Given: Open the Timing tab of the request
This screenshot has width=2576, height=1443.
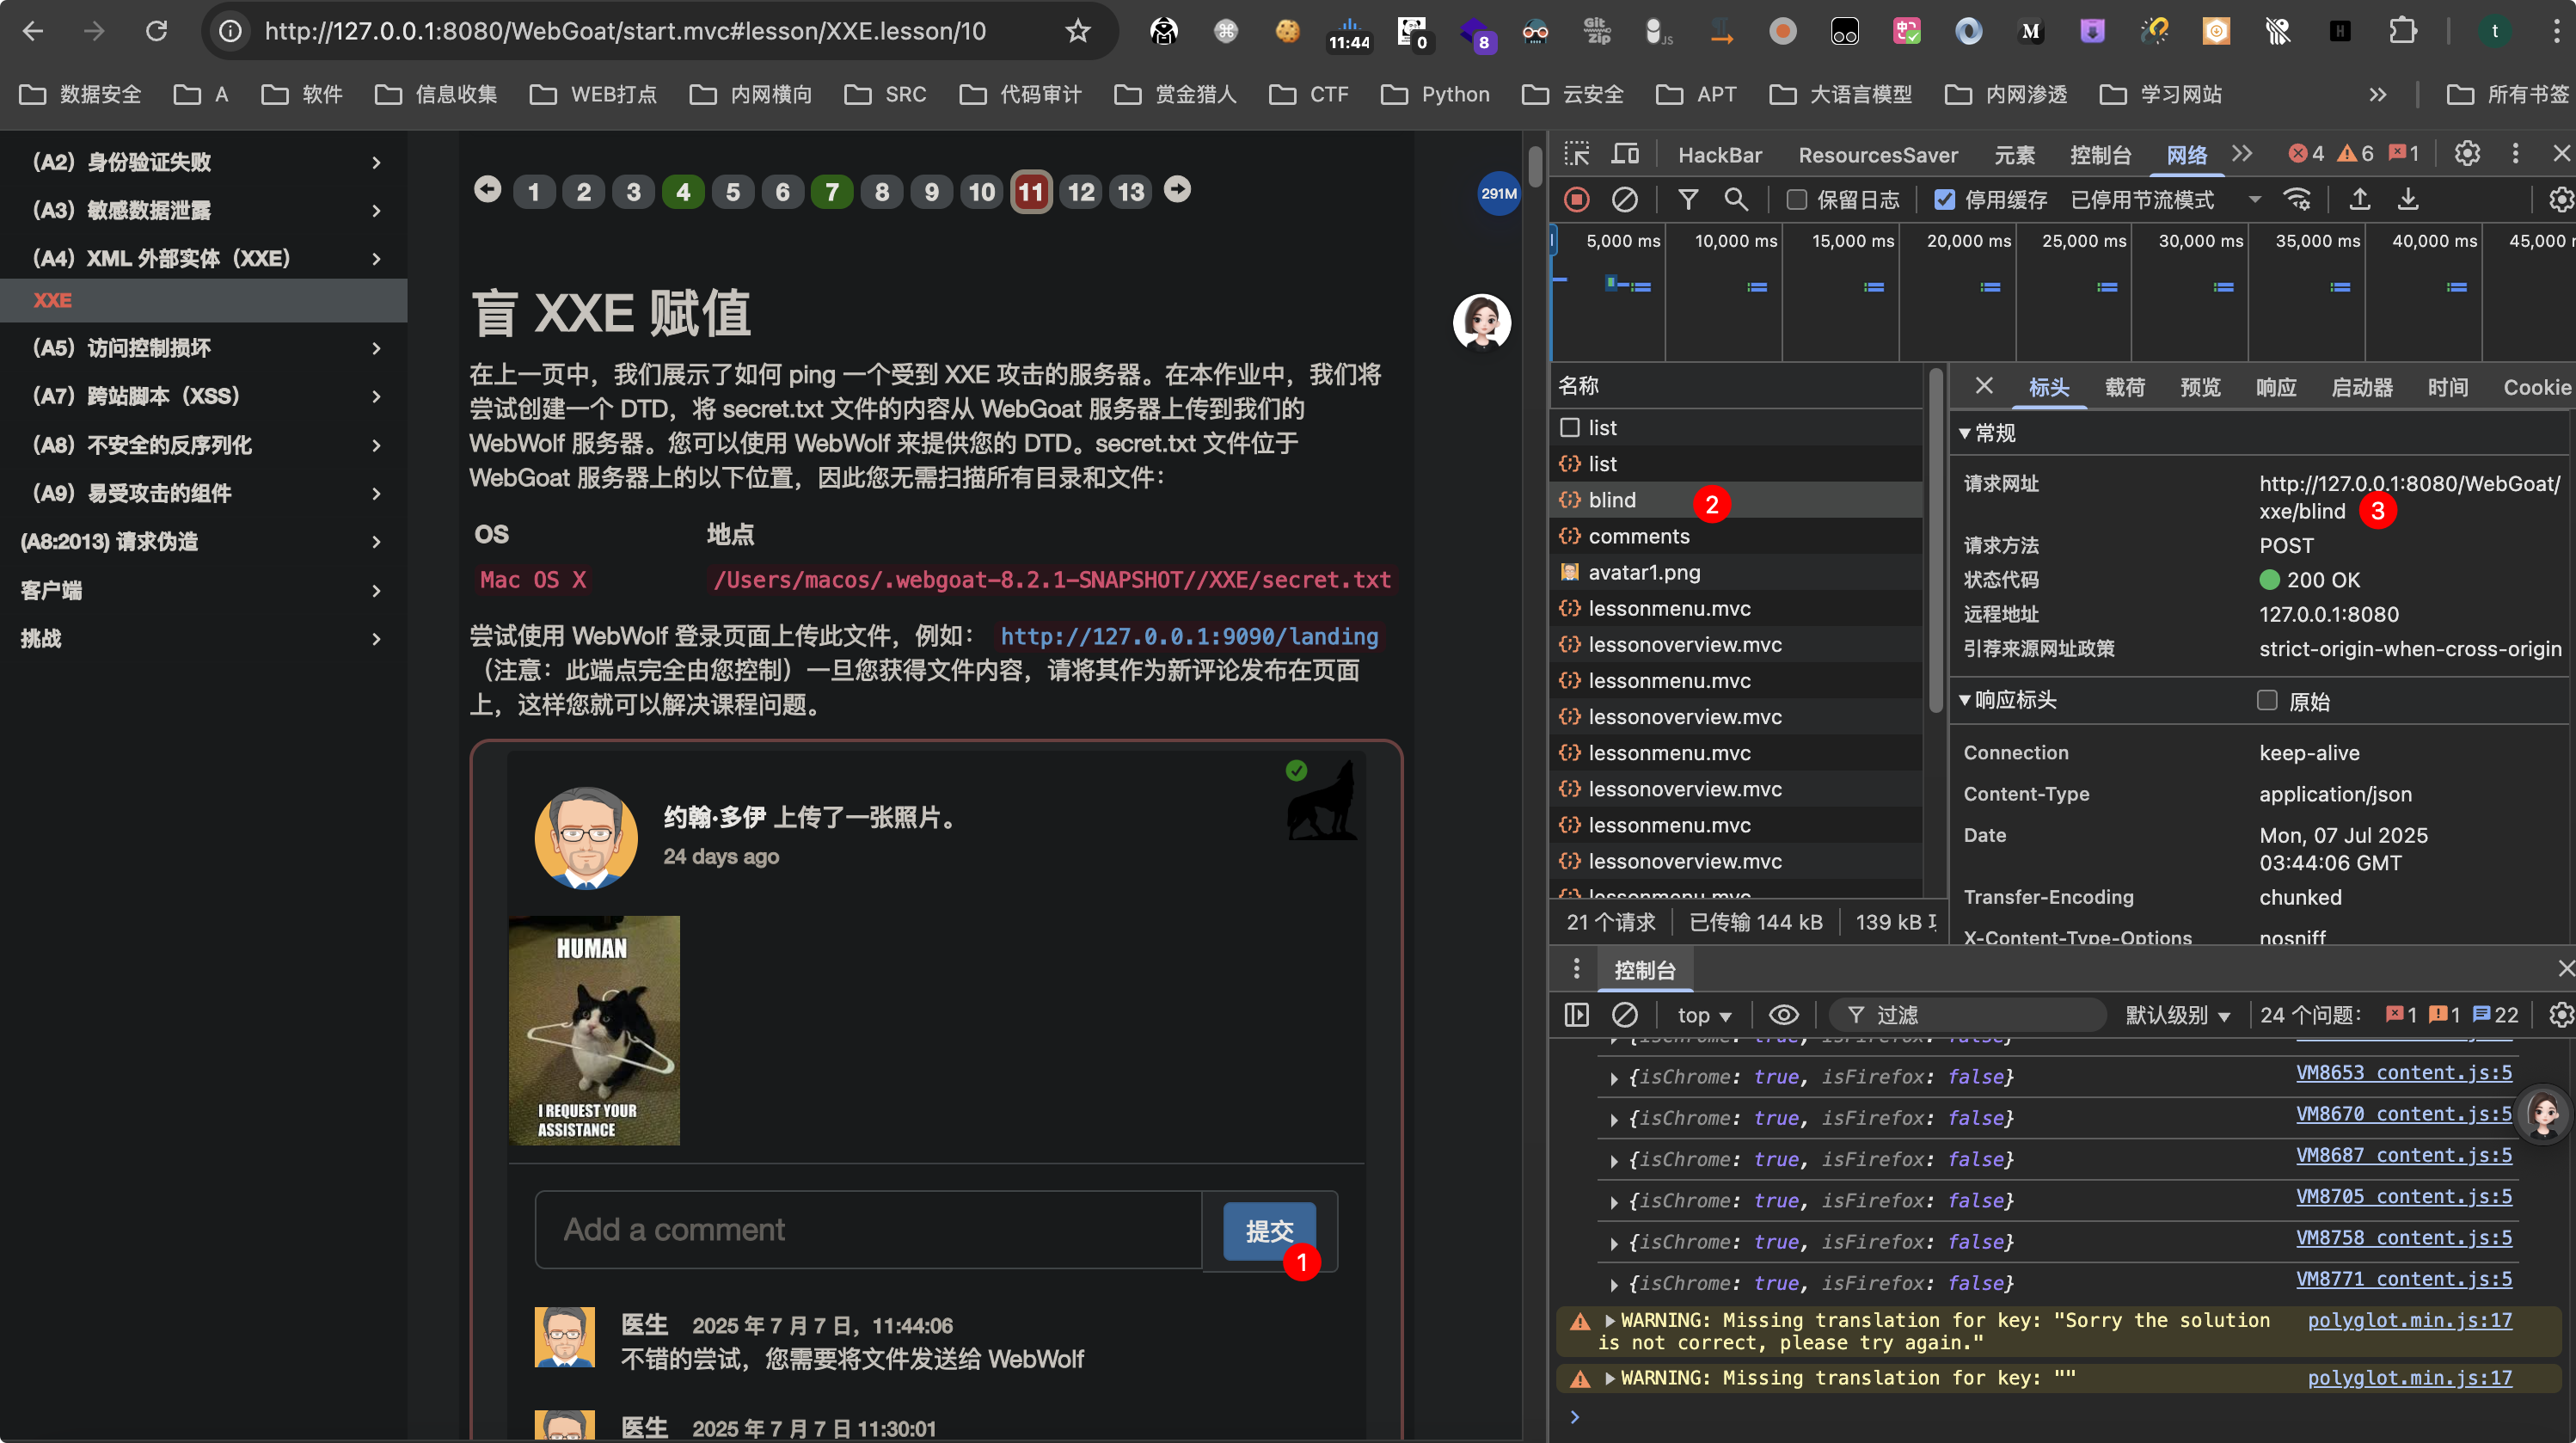Looking at the screenshot, I should [x=2448, y=387].
